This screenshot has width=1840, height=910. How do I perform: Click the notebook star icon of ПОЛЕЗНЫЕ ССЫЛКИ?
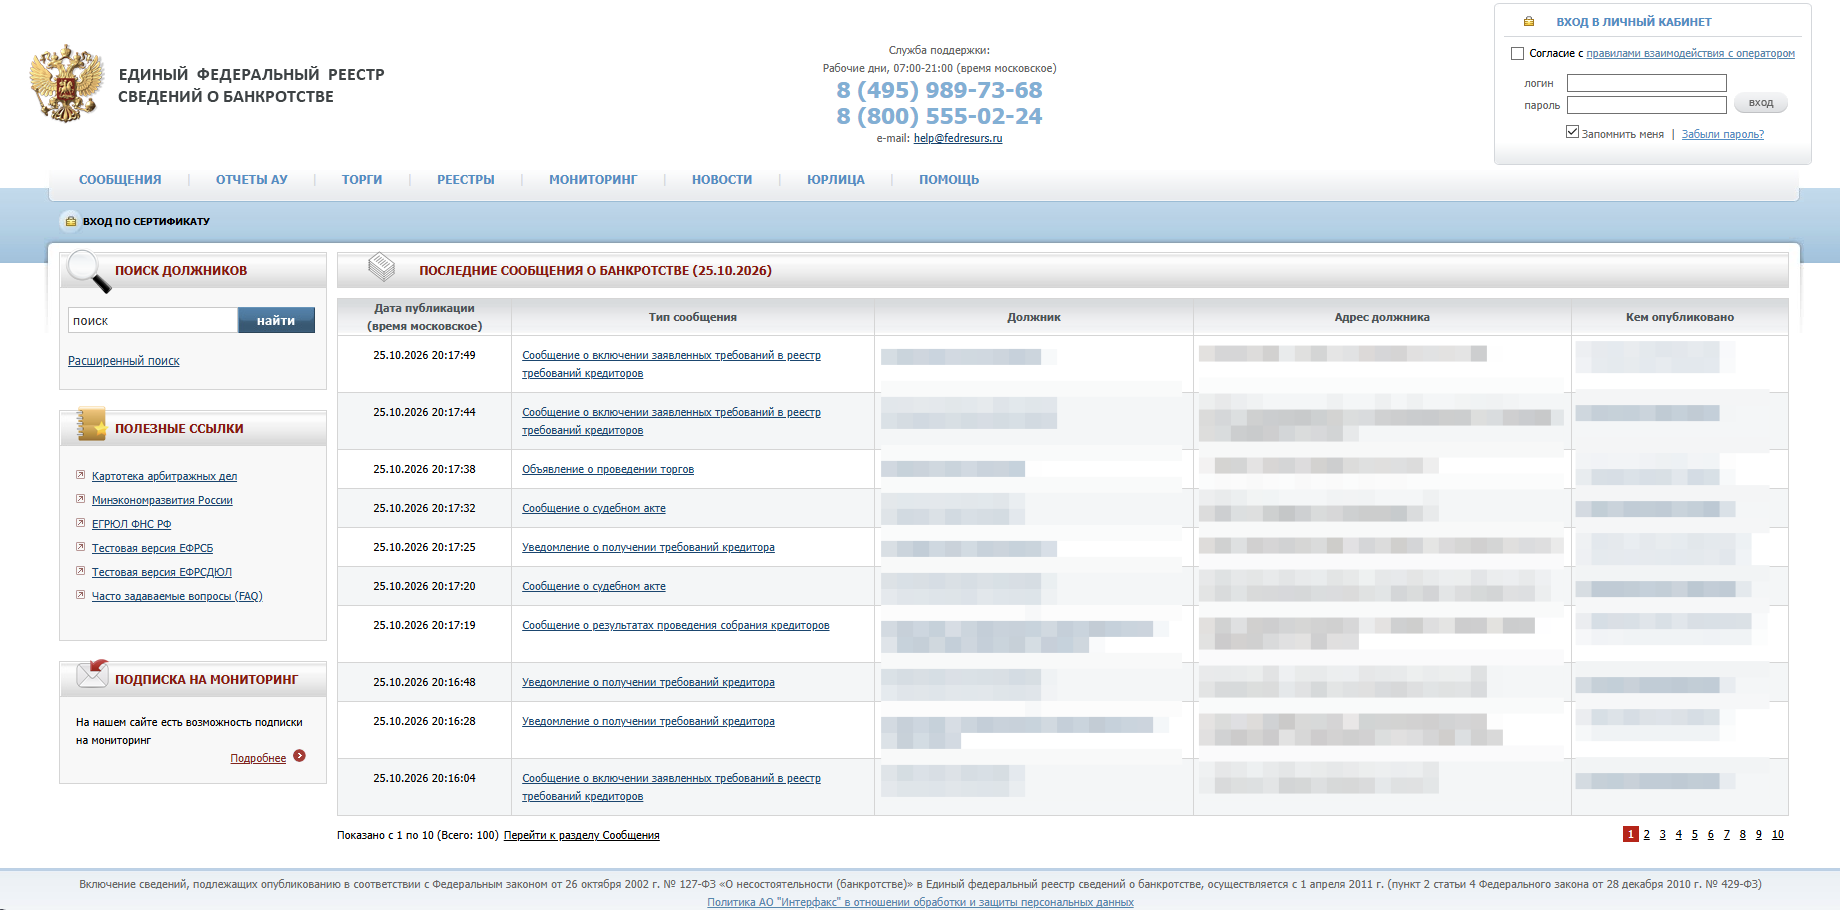(x=91, y=424)
